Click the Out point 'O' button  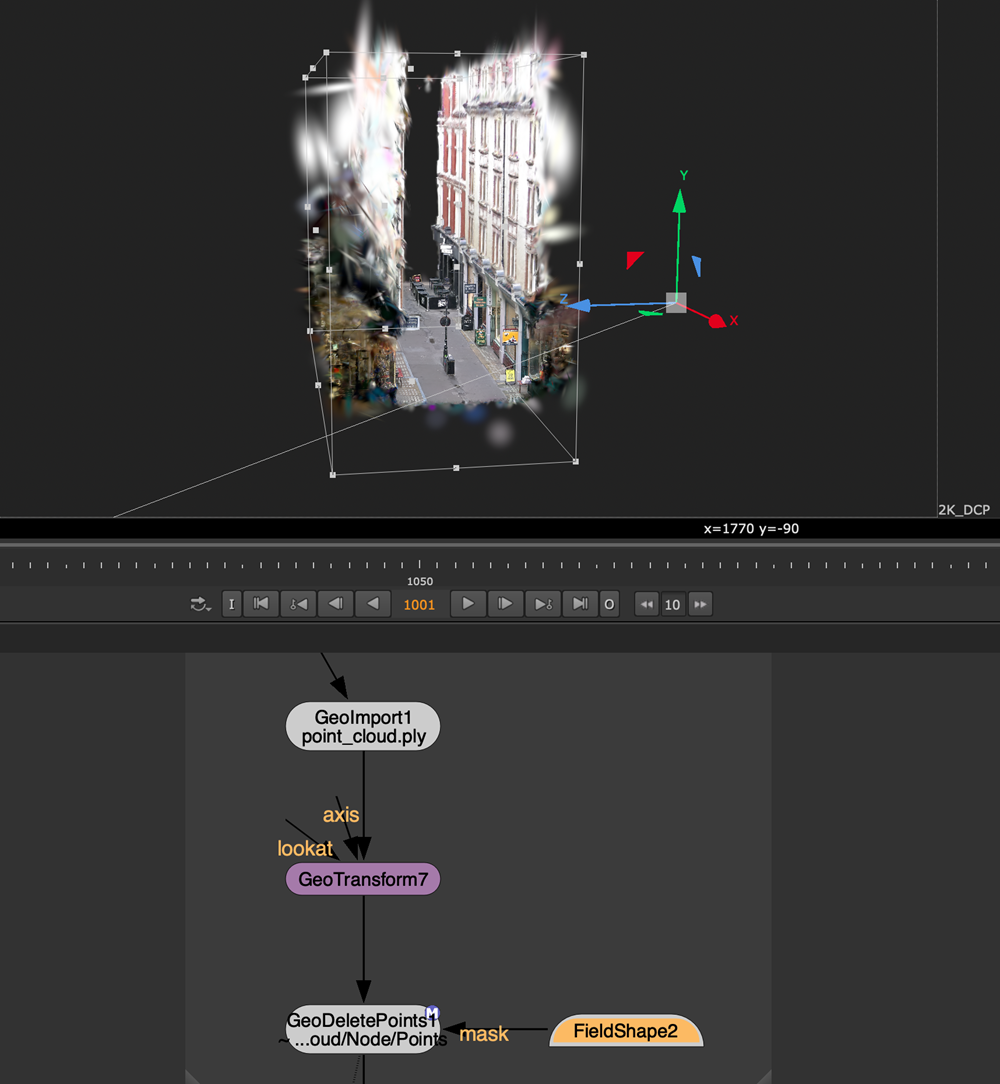click(x=609, y=604)
